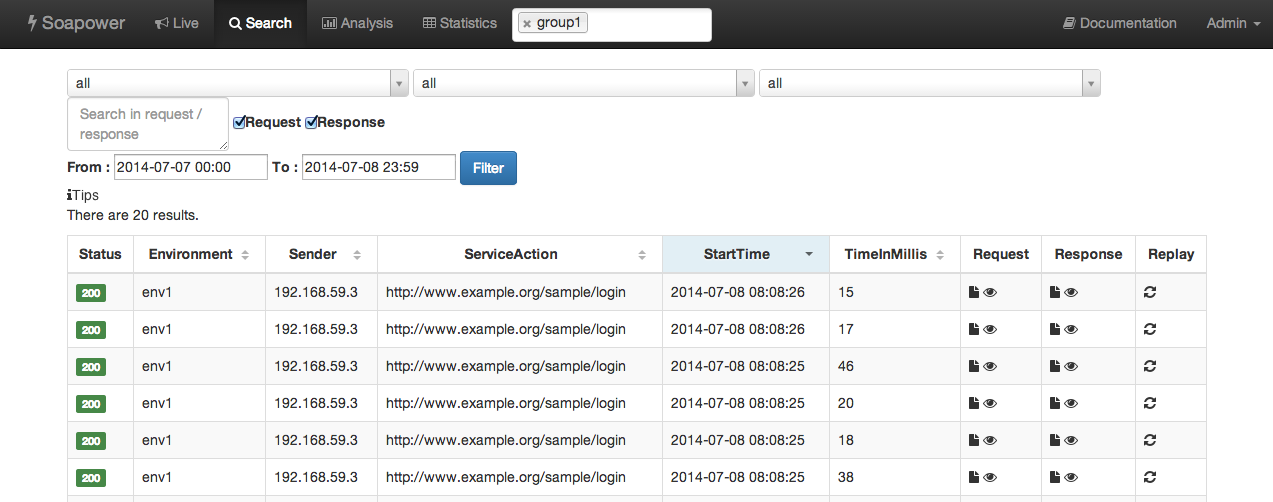
Task: Open the Documentation link
Action: pos(1119,23)
